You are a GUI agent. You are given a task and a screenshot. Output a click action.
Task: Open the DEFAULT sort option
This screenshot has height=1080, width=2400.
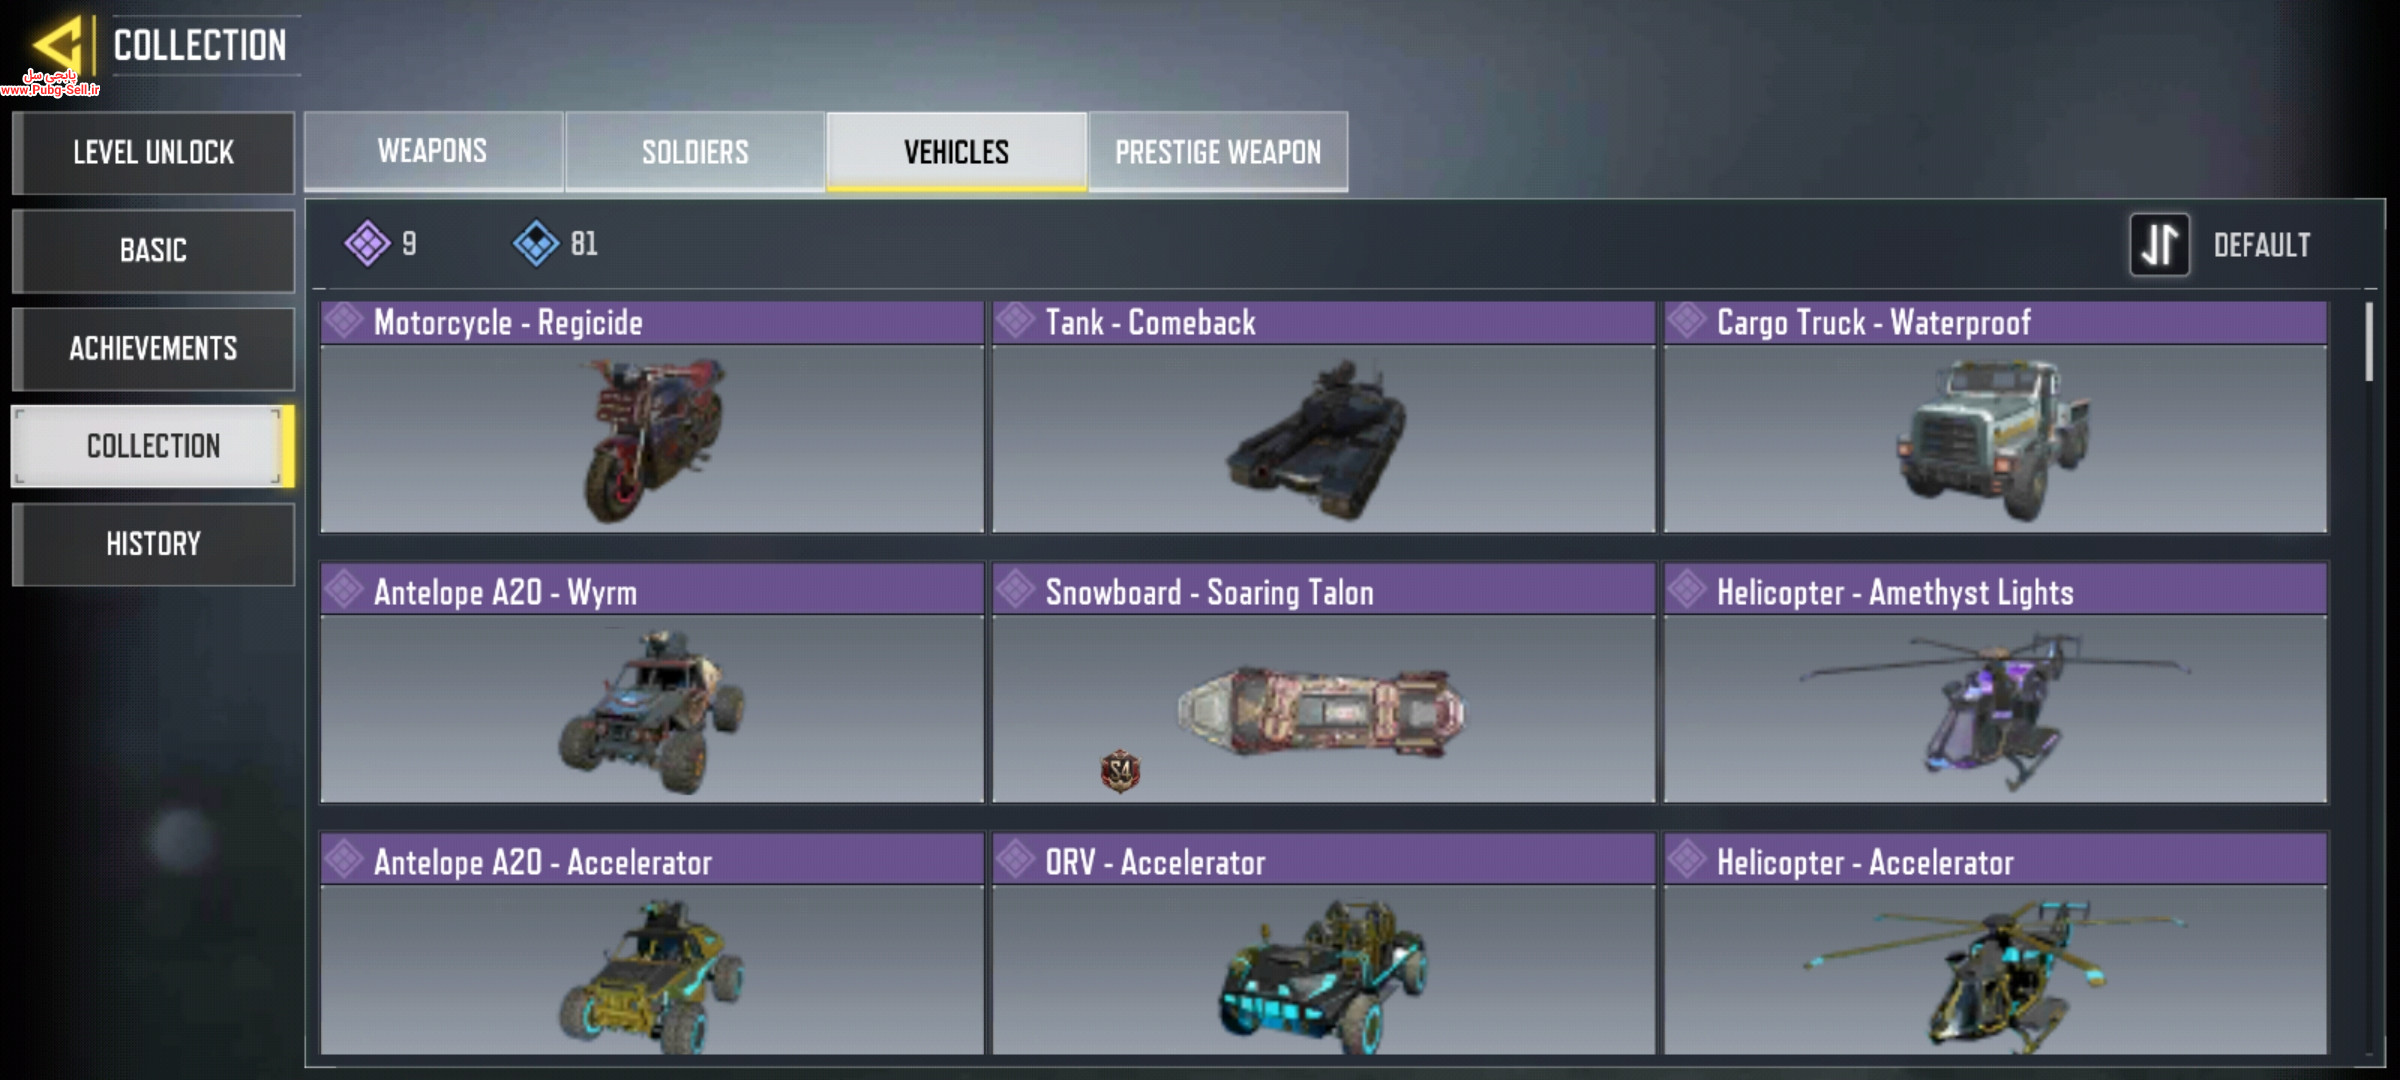click(x=2261, y=245)
